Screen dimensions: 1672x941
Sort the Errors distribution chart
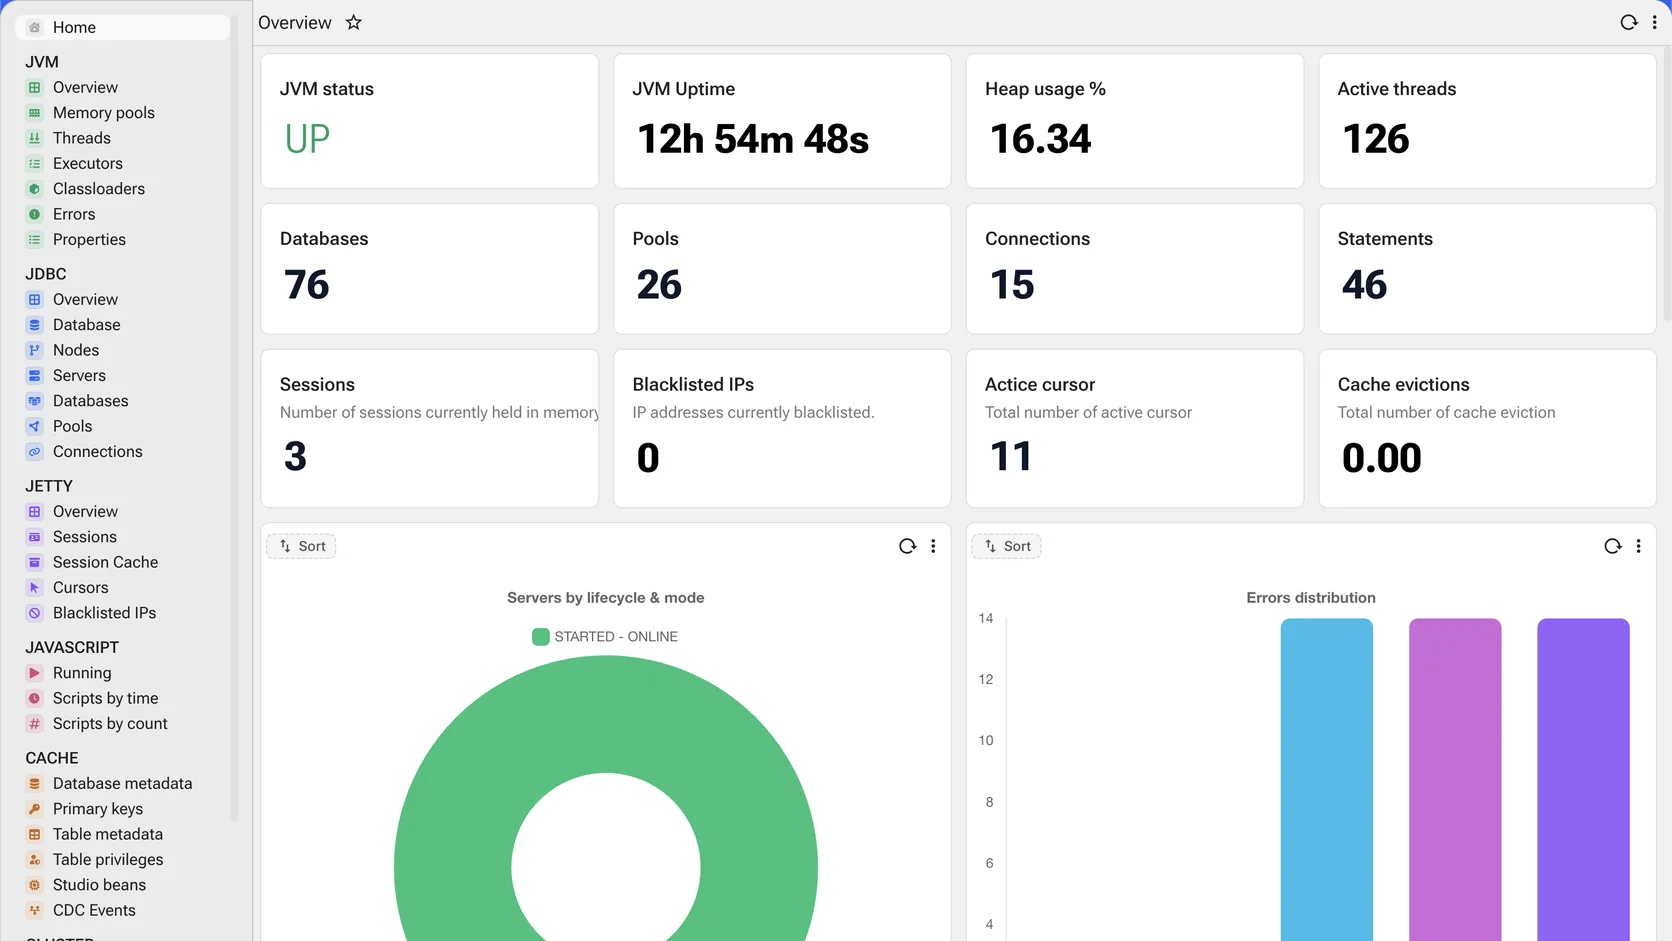[1006, 546]
